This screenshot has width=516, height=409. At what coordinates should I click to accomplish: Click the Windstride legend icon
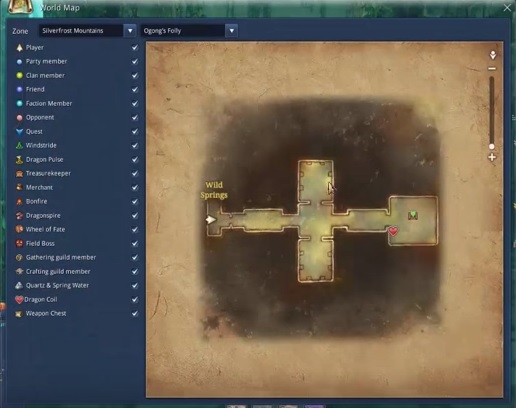click(x=19, y=146)
